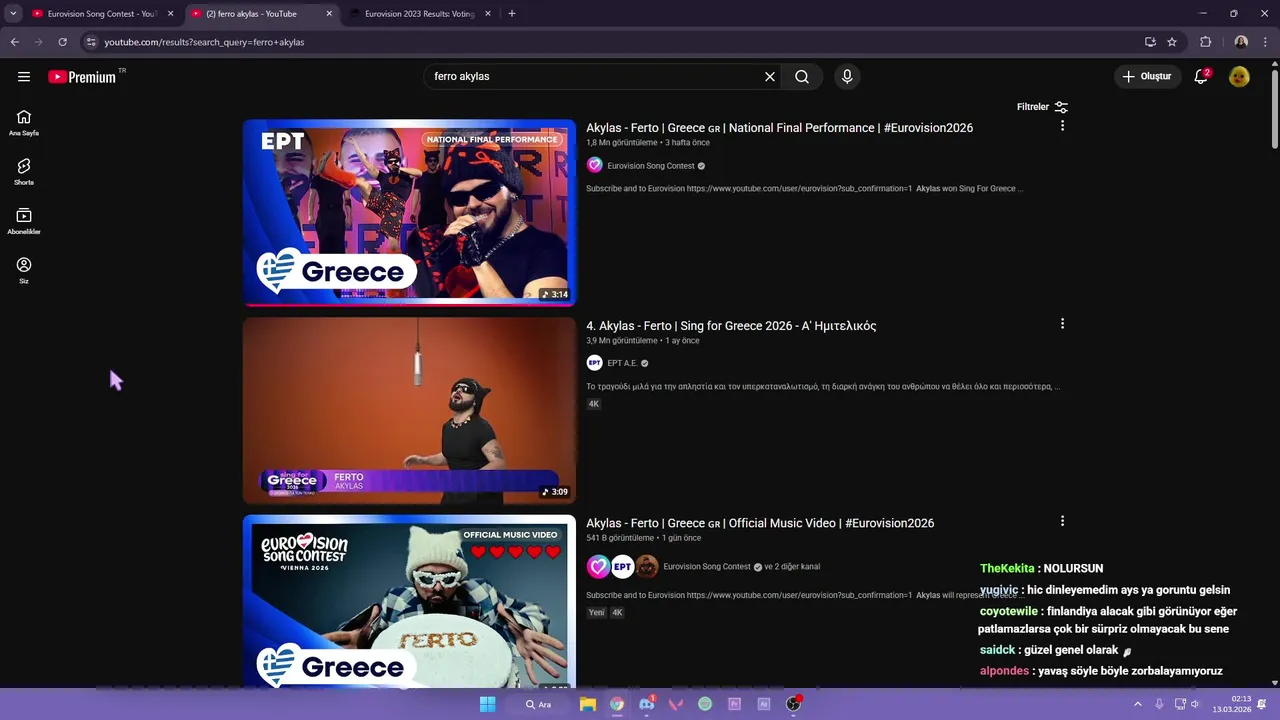The height and width of the screenshot is (720, 1280).
Task: Install or cast page icon in address bar
Action: pos(1150,42)
